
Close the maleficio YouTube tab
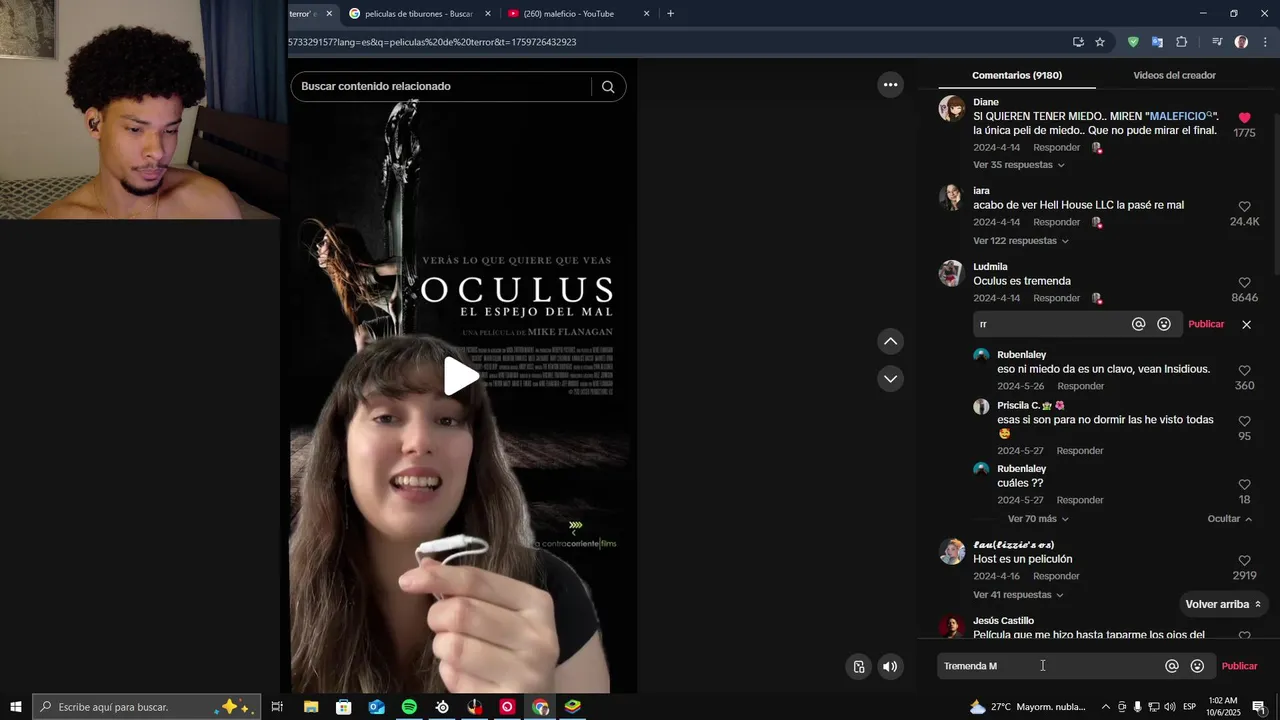[646, 14]
